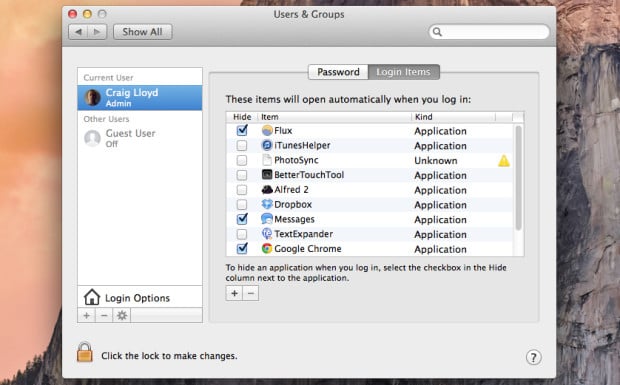620x385 pixels.
Task: Click the yellow minimize window button
Action: [87, 14]
